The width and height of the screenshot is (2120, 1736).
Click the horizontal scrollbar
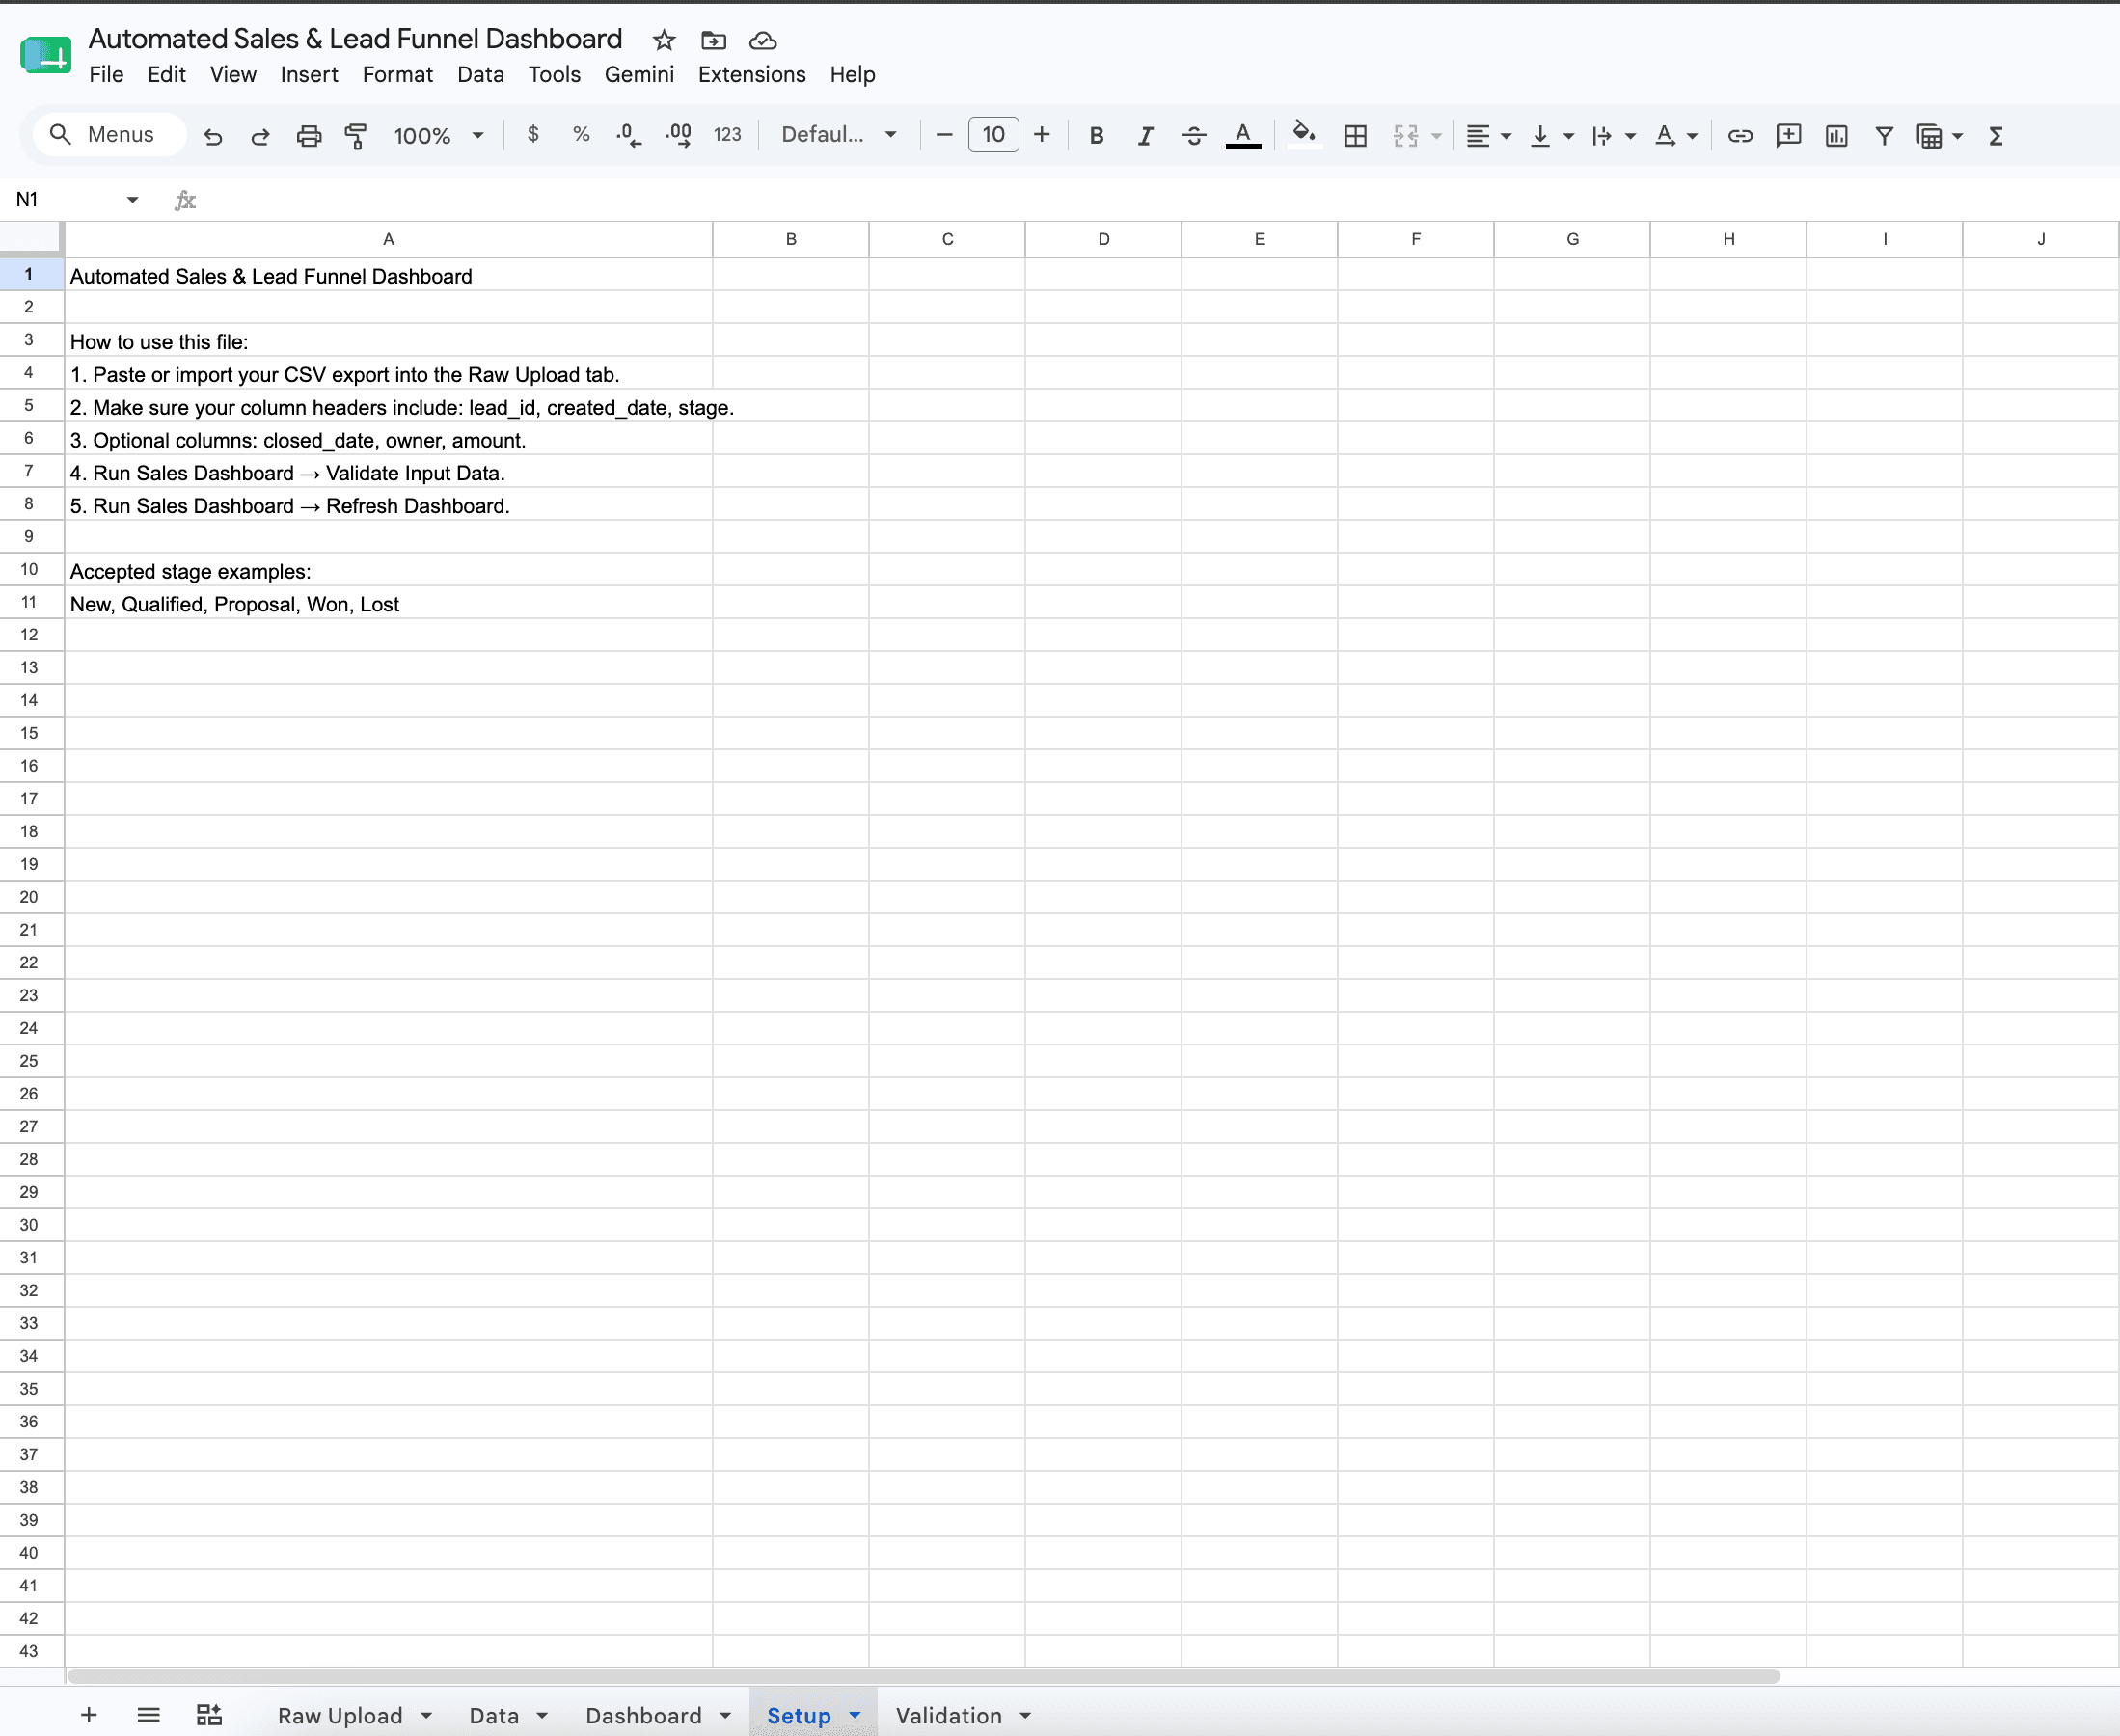[922, 1676]
